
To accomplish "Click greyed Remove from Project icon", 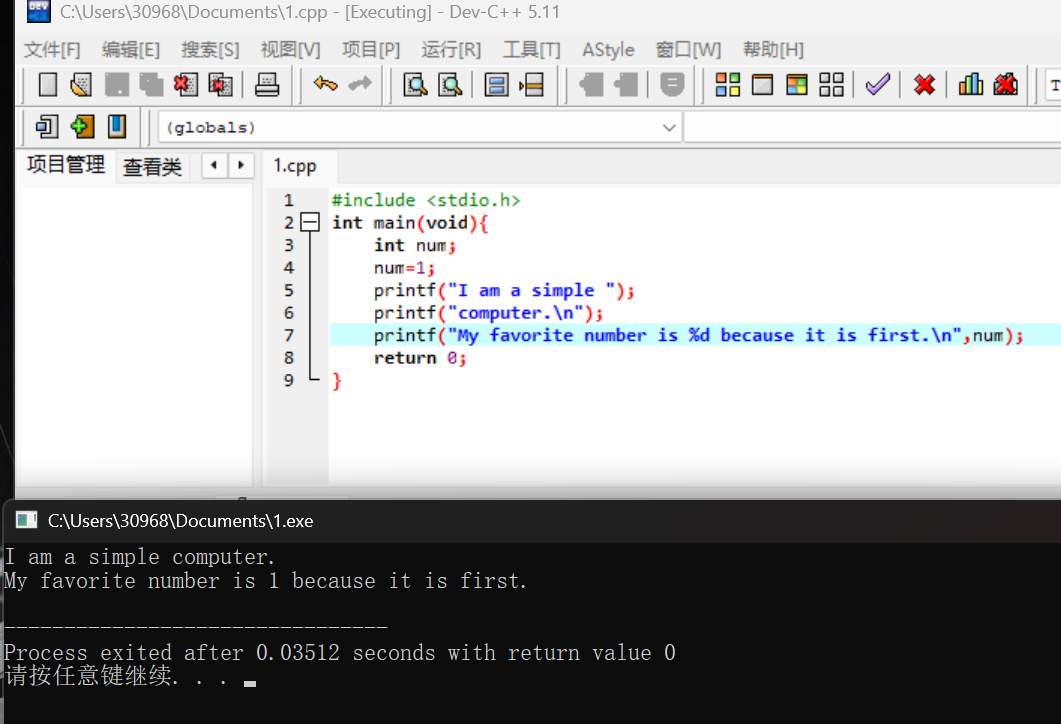I will click(626, 85).
